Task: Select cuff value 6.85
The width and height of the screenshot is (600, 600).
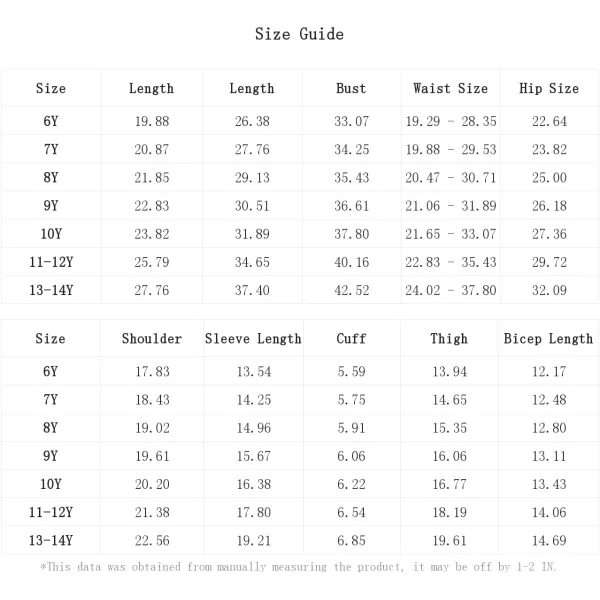Action: pos(351,540)
